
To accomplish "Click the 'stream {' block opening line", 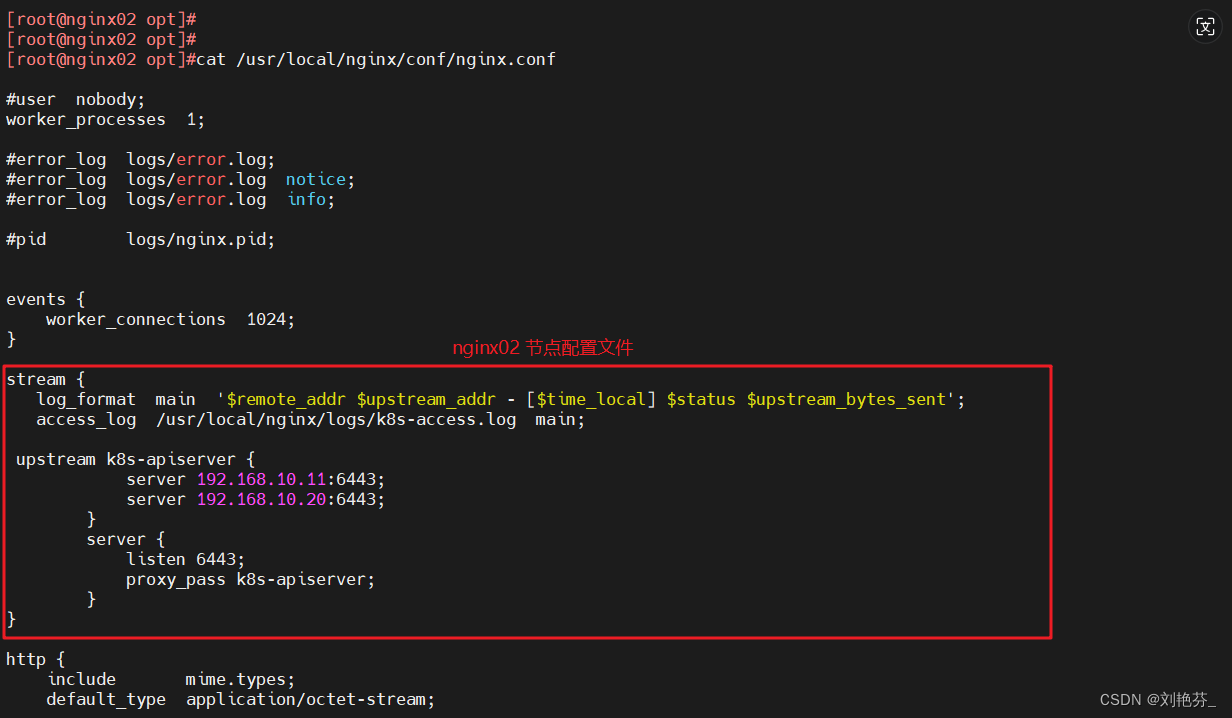I will [46, 380].
